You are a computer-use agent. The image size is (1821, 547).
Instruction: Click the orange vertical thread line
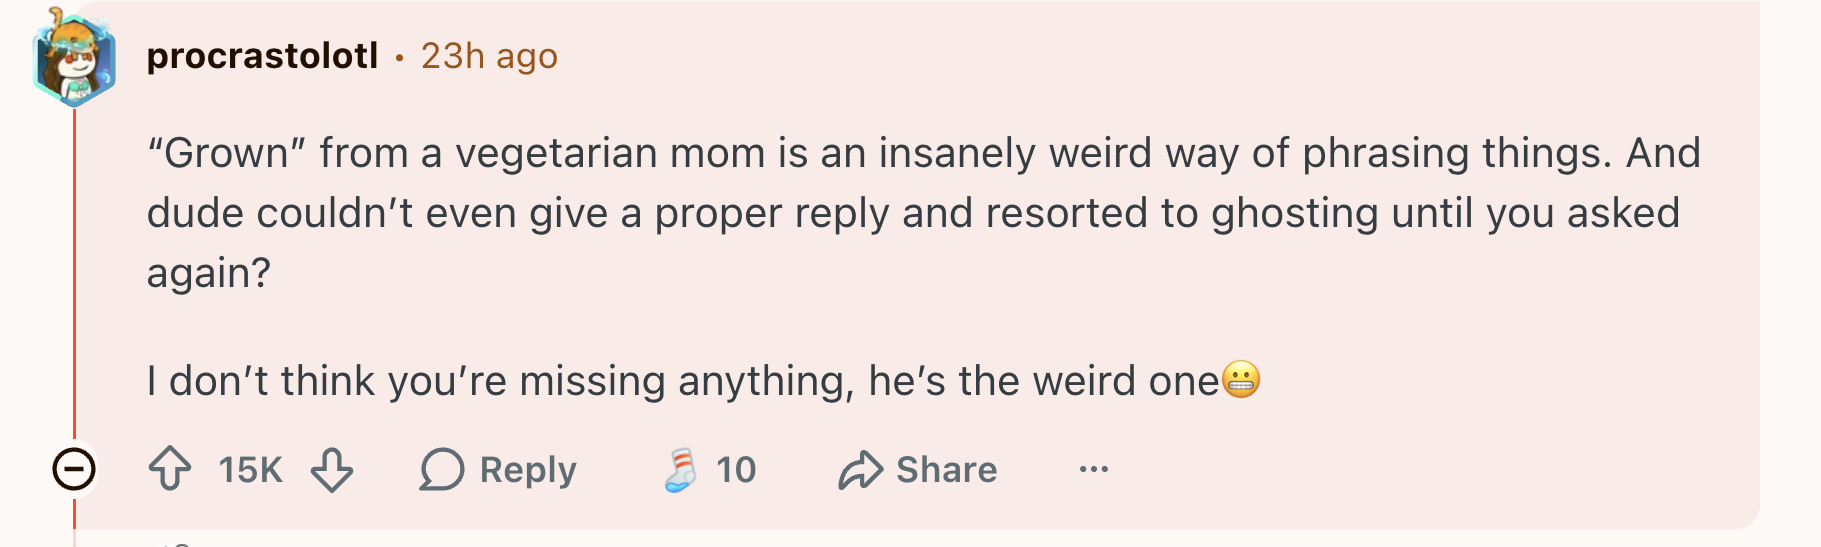[x=74, y=270]
